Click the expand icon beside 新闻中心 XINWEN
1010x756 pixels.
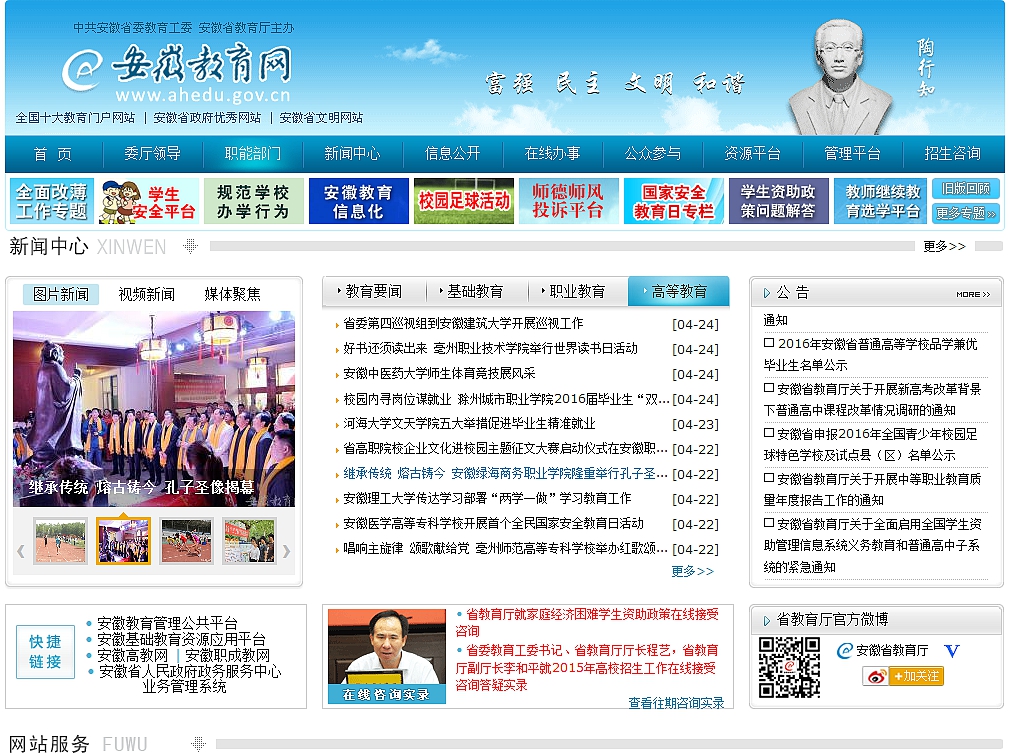pyautogui.click(x=191, y=246)
